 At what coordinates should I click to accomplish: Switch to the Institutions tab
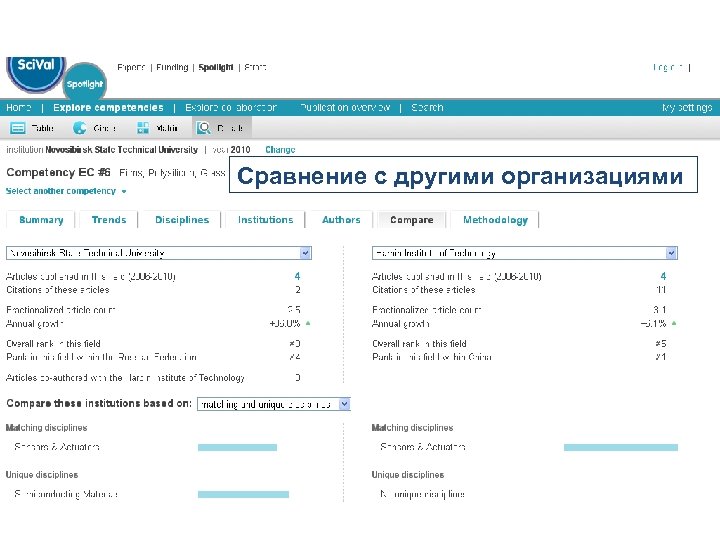[x=265, y=220]
